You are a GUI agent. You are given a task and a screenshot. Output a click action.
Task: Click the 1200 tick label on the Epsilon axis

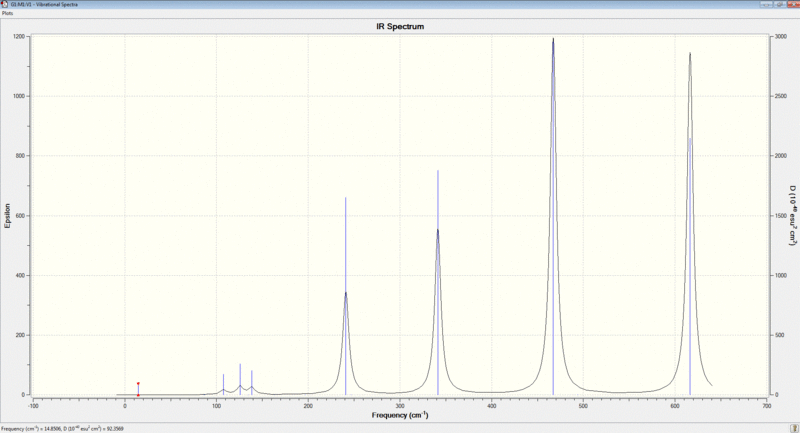(x=19, y=37)
